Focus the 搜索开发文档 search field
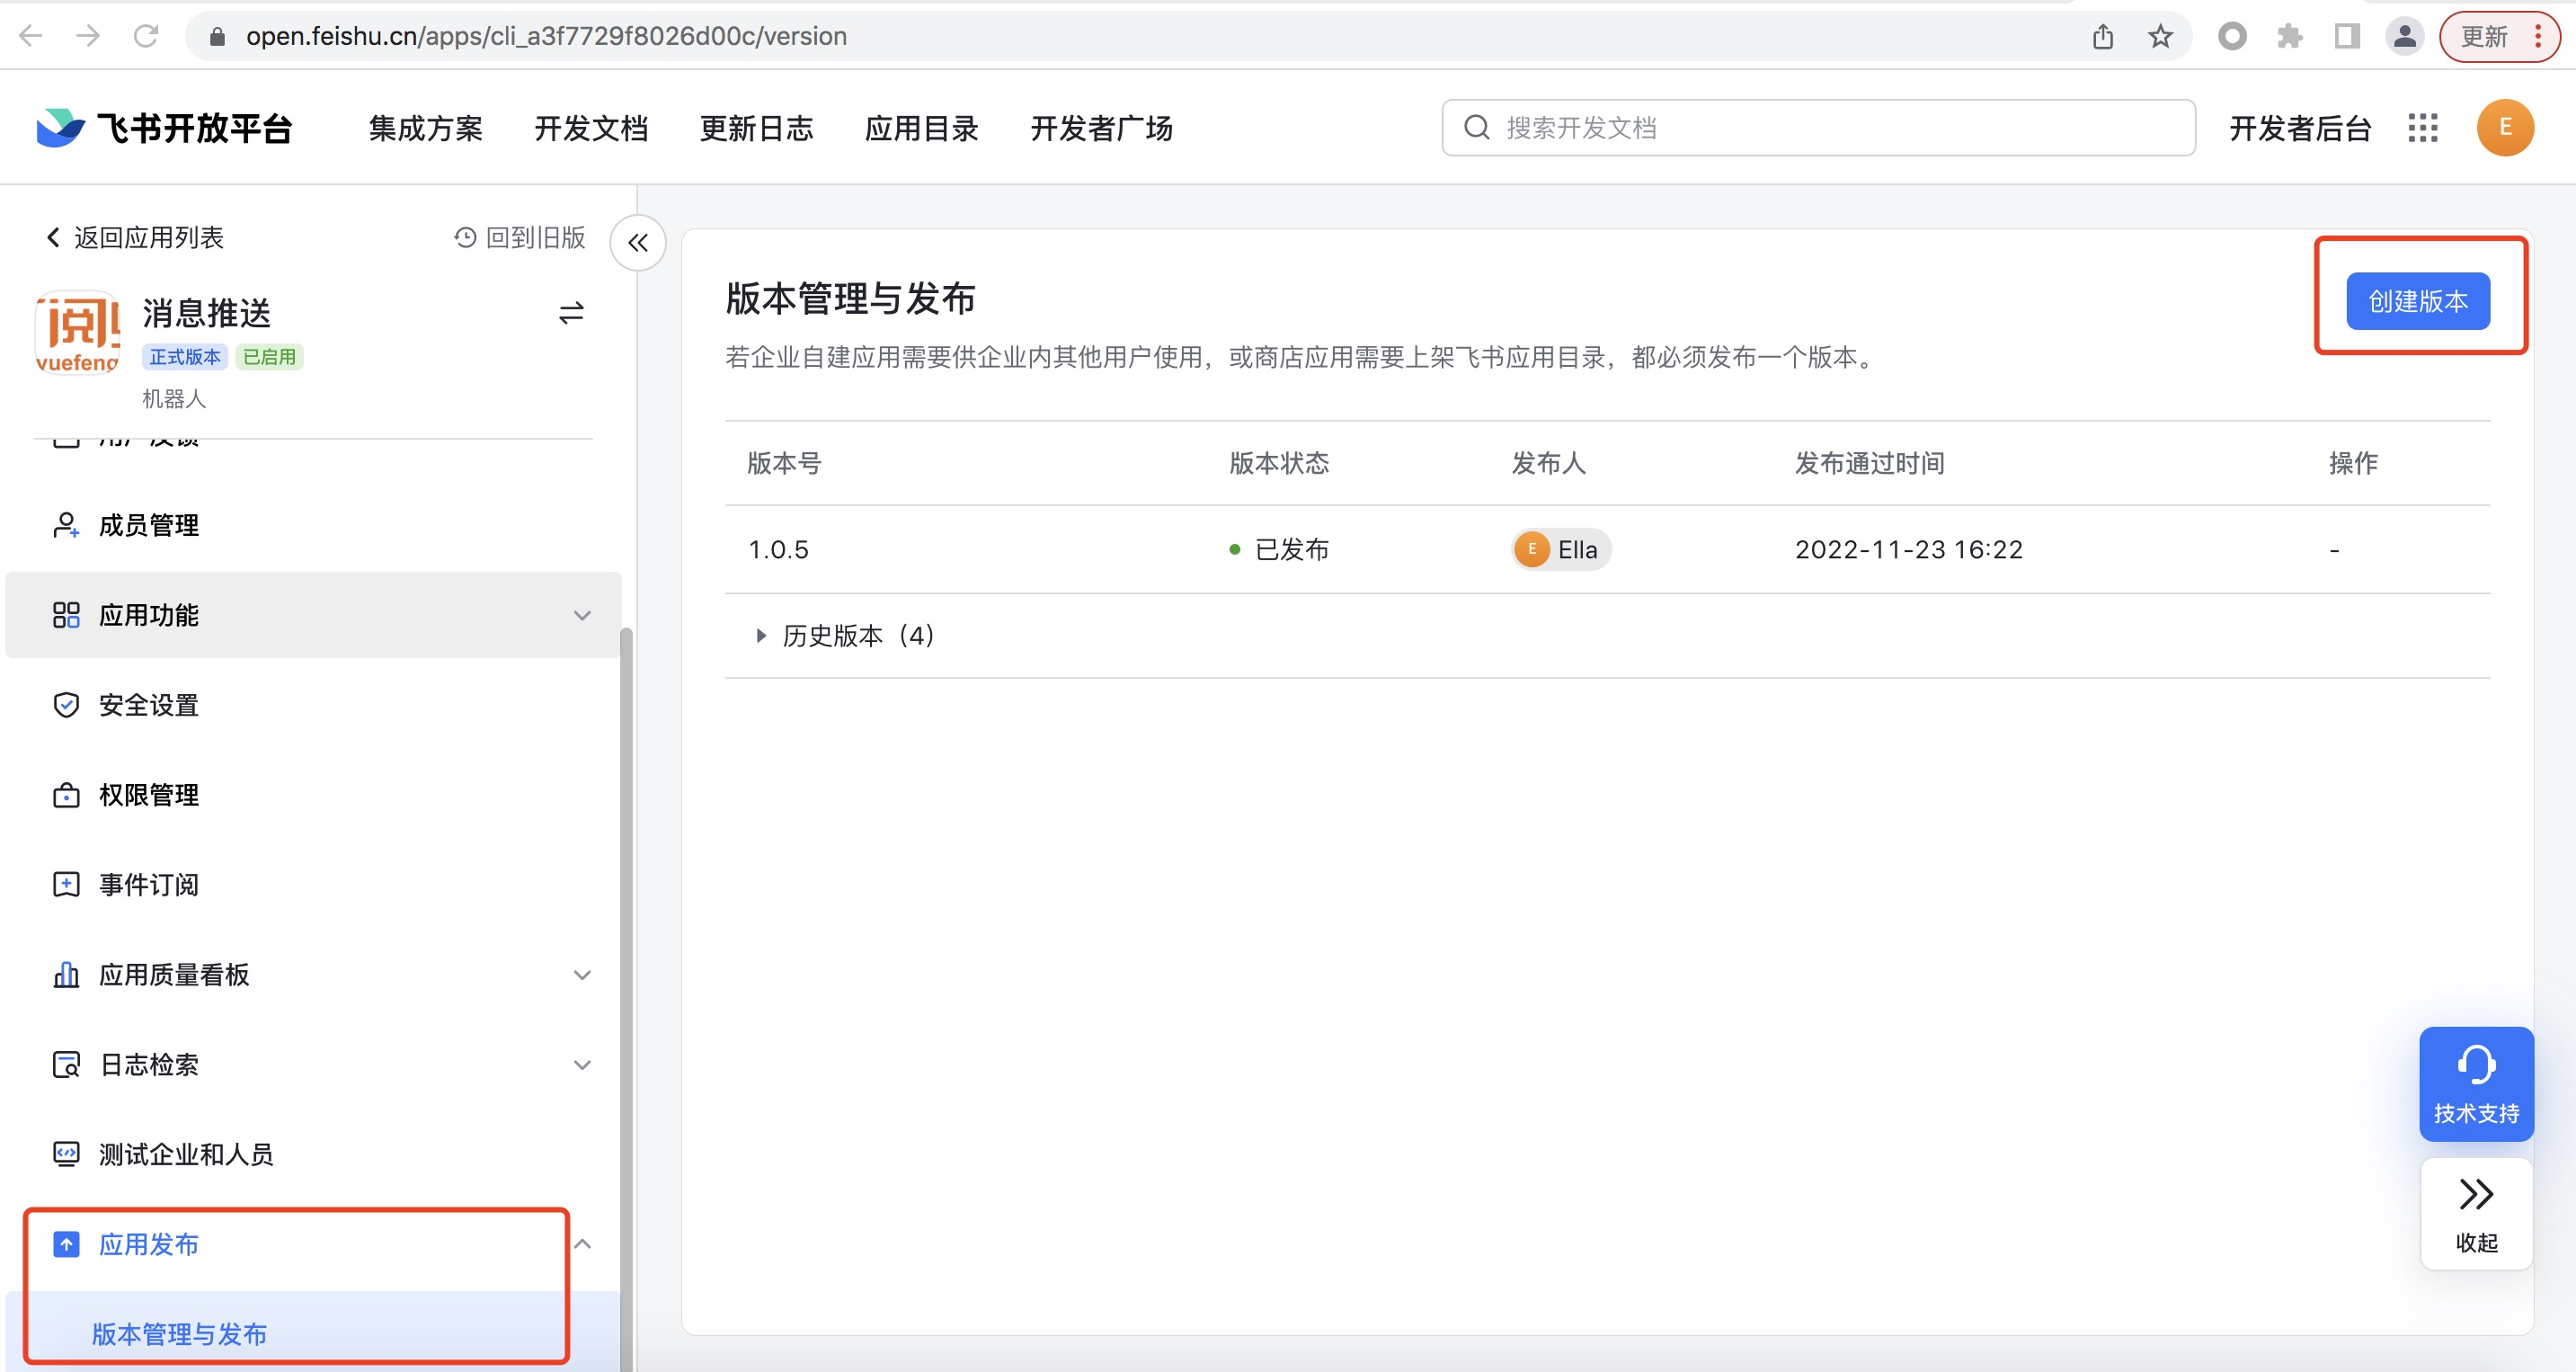Image resolution: width=2576 pixels, height=1372 pixels. 1818,128
